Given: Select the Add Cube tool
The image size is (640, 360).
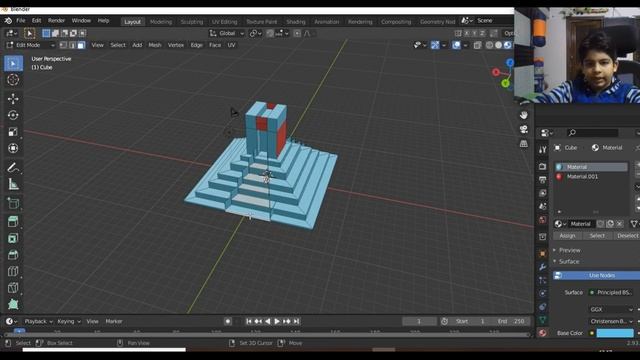Looking at the screenshot, I should 13,203.
